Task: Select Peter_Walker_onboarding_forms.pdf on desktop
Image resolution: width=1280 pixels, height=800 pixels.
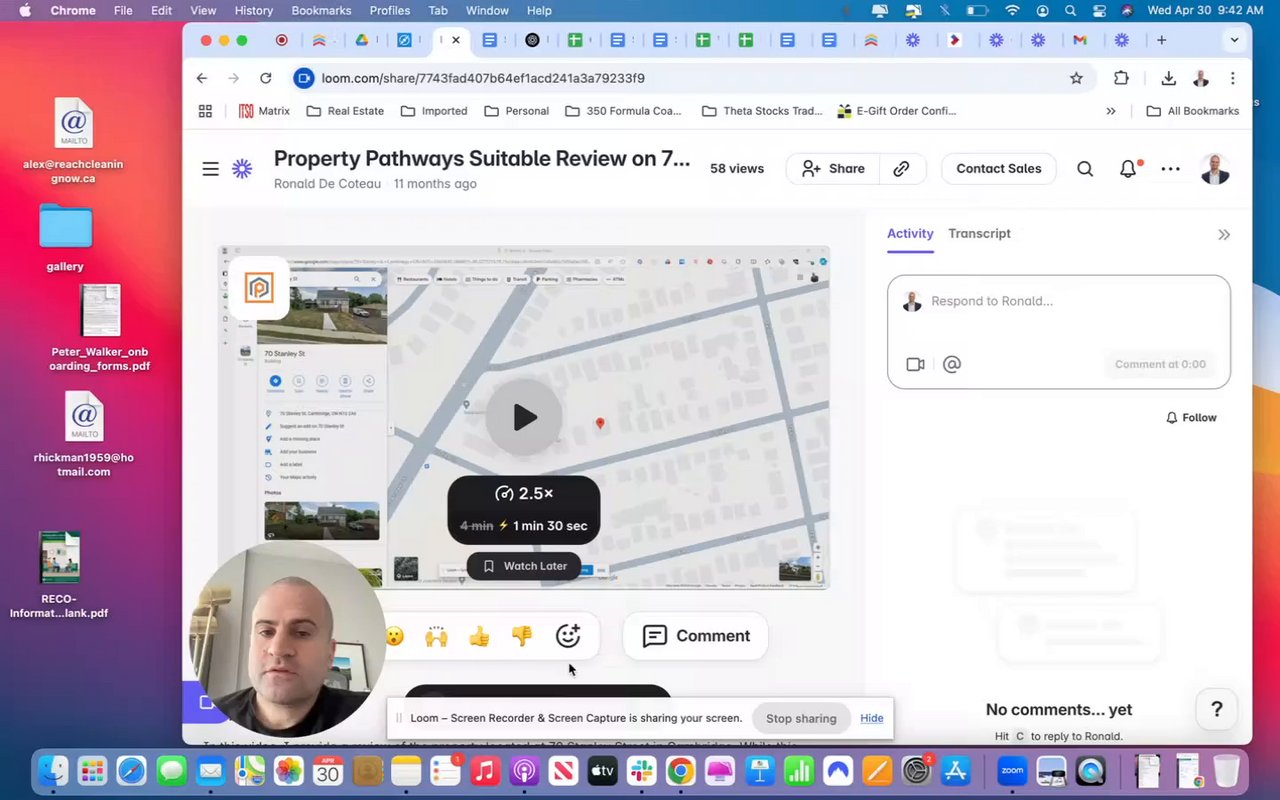Action: click(x=99, y=328)
